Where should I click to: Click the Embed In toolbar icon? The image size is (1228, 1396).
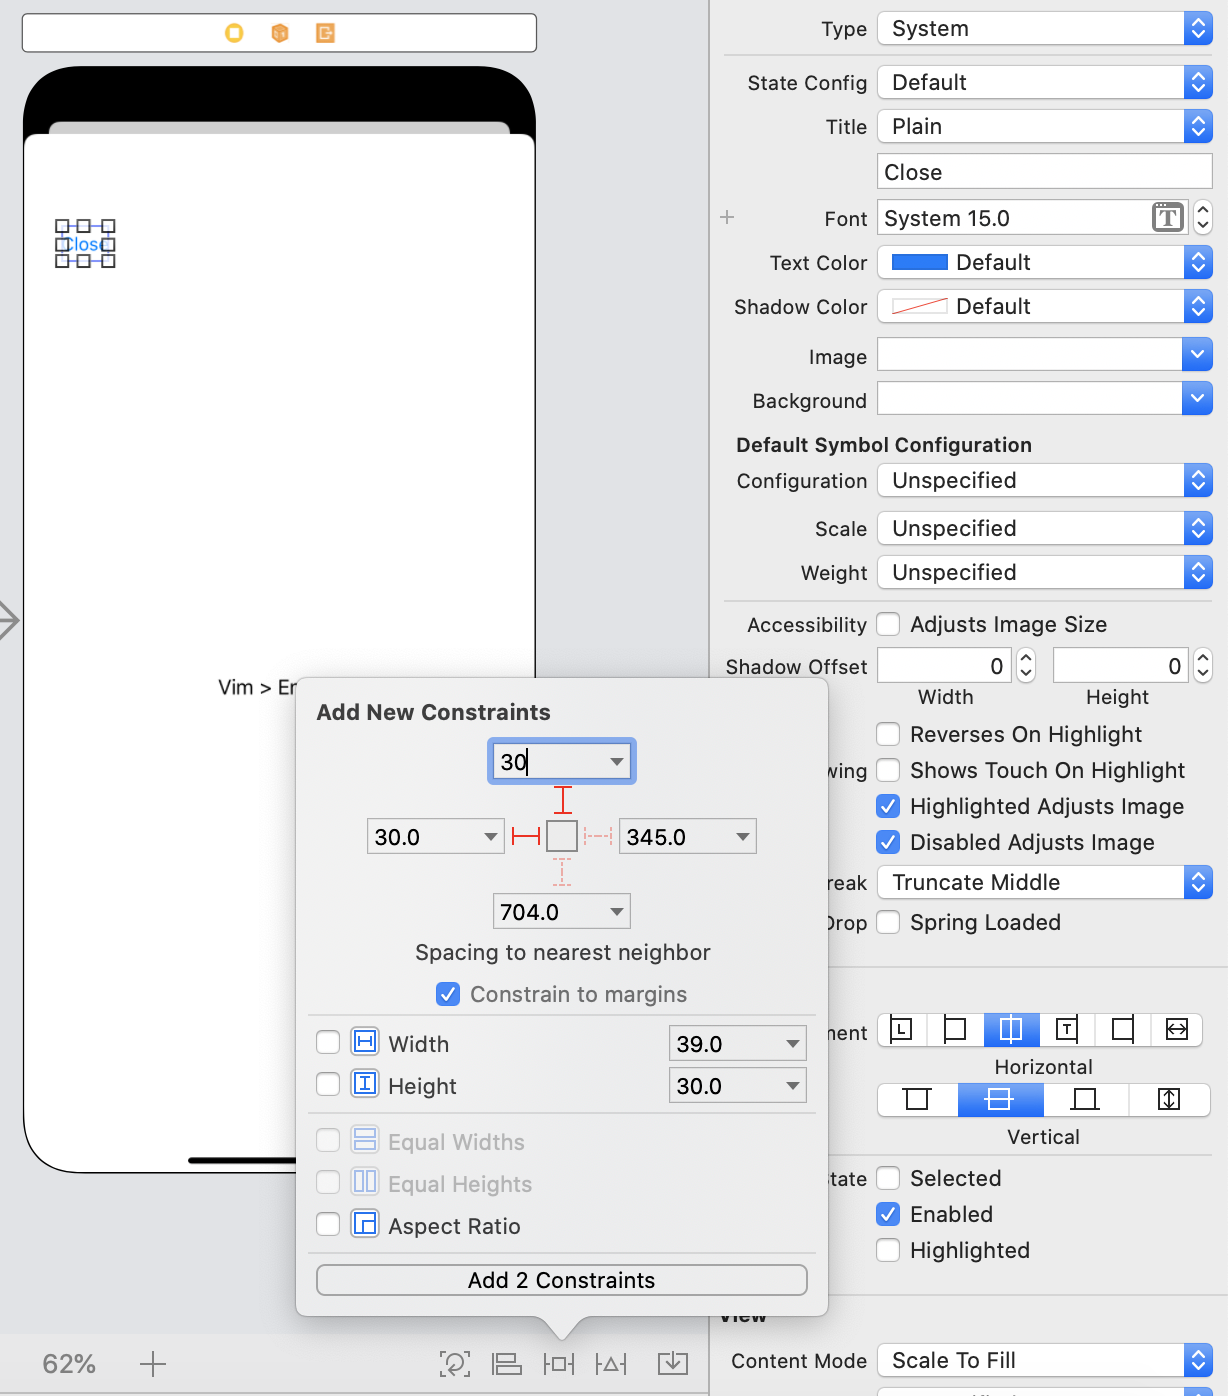click(x=673, y=1363)
